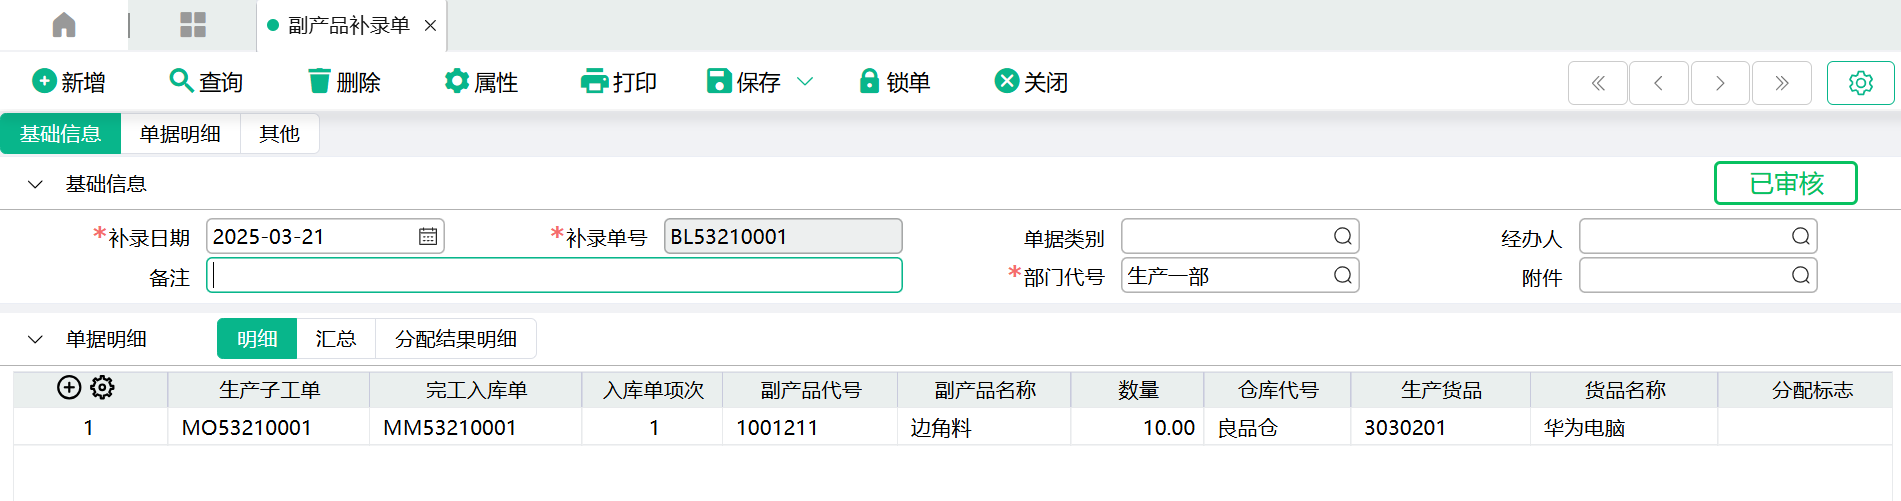
Task: Click the 锁单 lock icon
Action: tap(869, 81)
